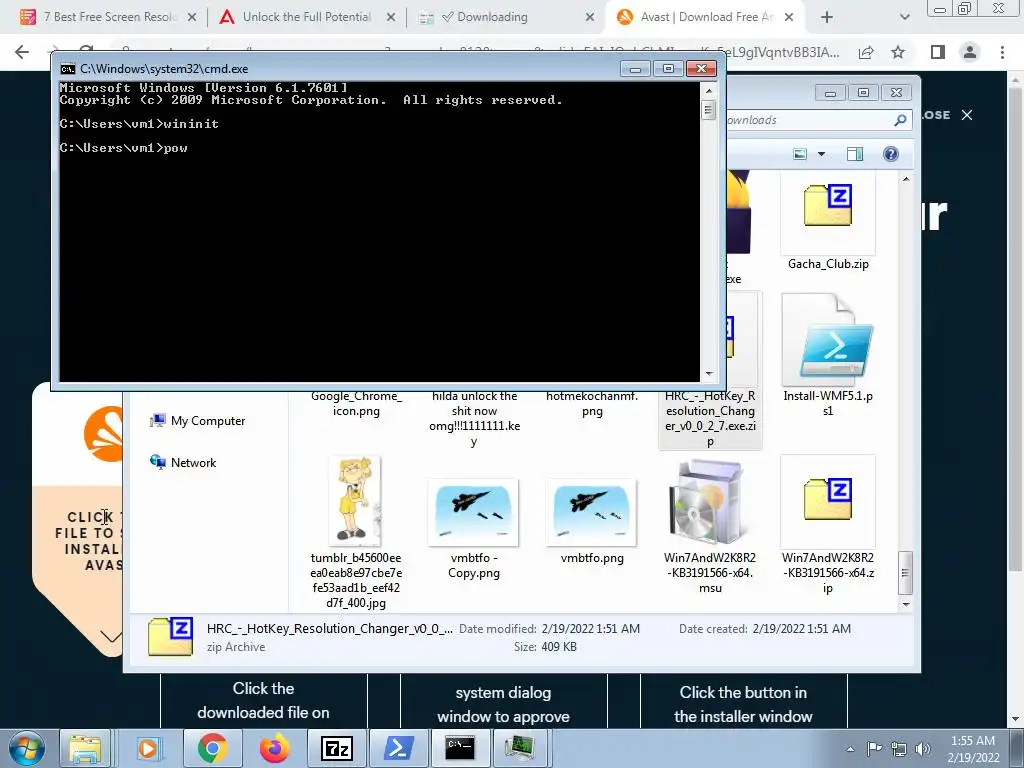Close the Unlock the Full Potential tab
This screenshot has width=1024, height=768.
391,17
